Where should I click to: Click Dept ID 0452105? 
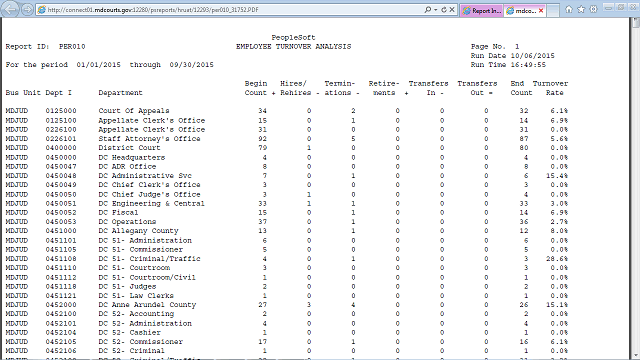point(61,342)
